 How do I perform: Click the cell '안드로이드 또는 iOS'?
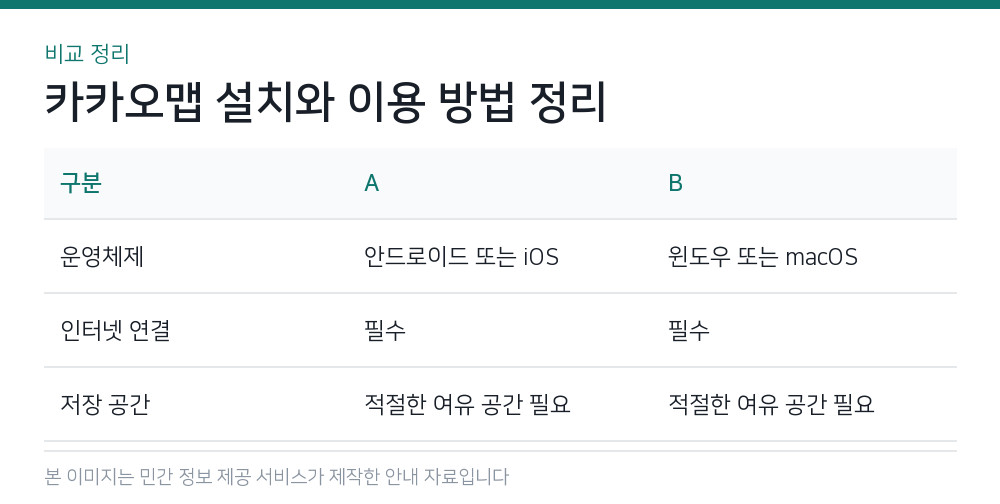click(x=461, y=256)
